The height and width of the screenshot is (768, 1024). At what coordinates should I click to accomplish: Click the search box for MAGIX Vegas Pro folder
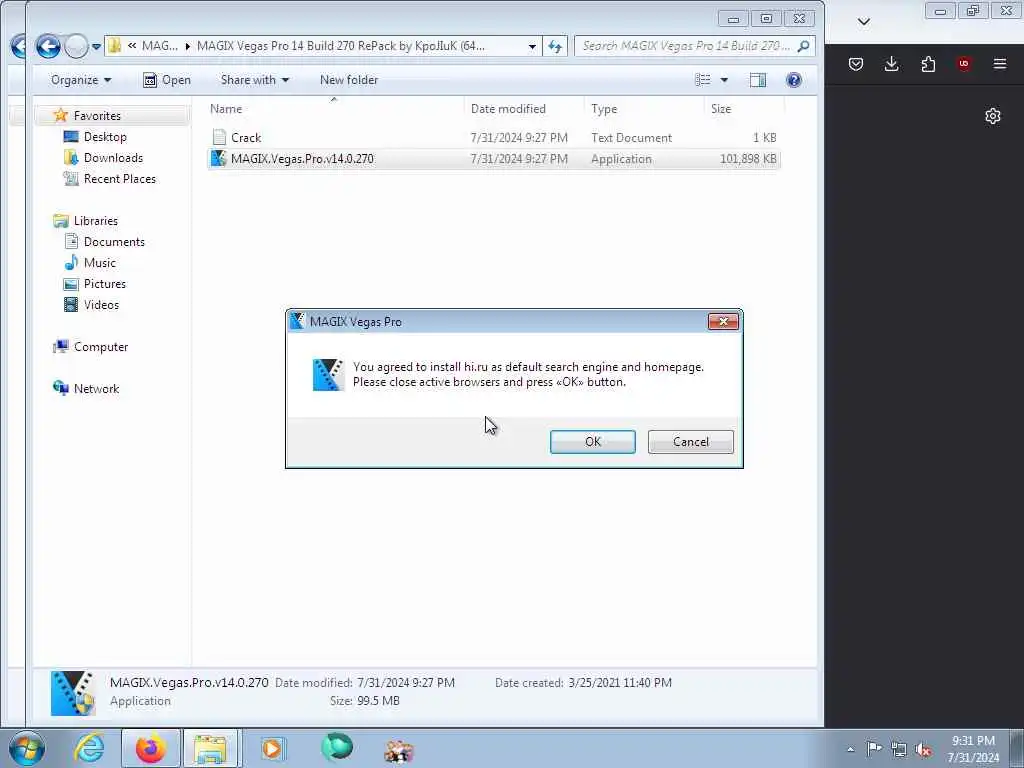686,46
